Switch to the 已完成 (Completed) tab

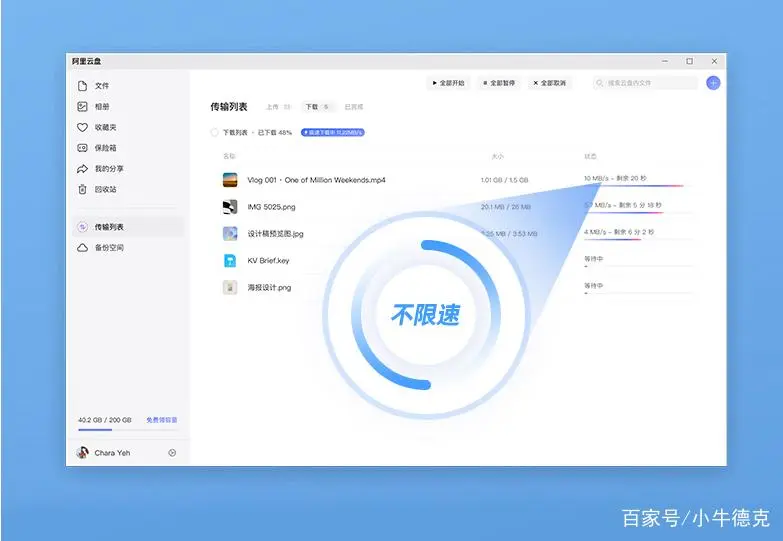click(354, 107)
